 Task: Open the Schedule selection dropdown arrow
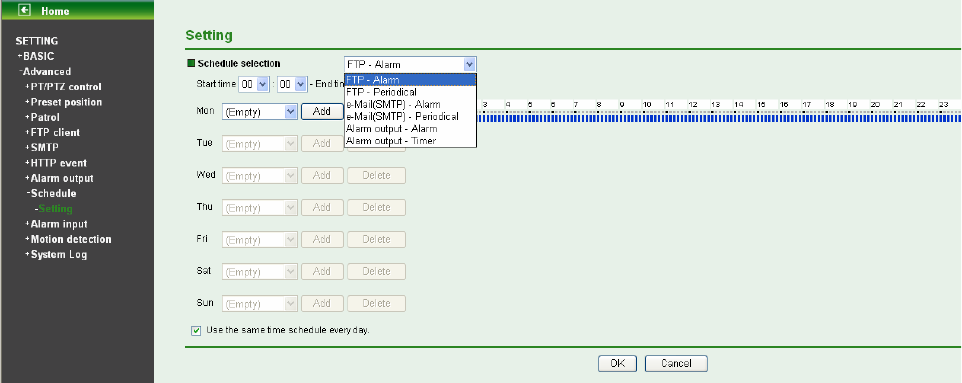(469, 64)
